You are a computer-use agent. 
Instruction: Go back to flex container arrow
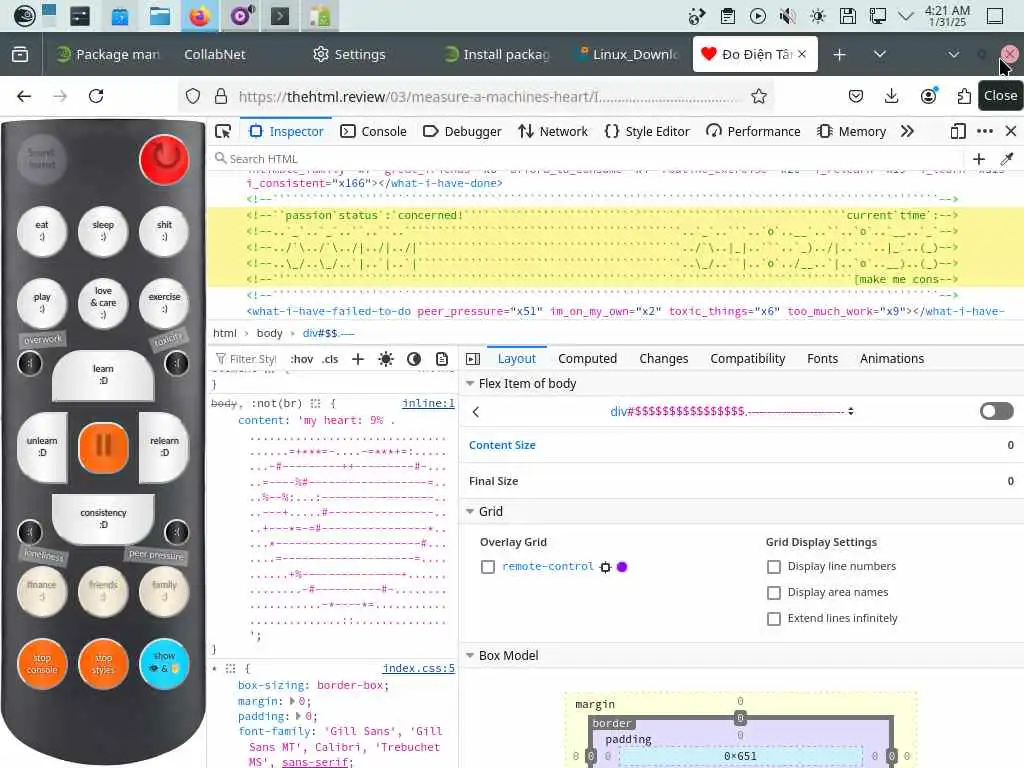point(475,411)
